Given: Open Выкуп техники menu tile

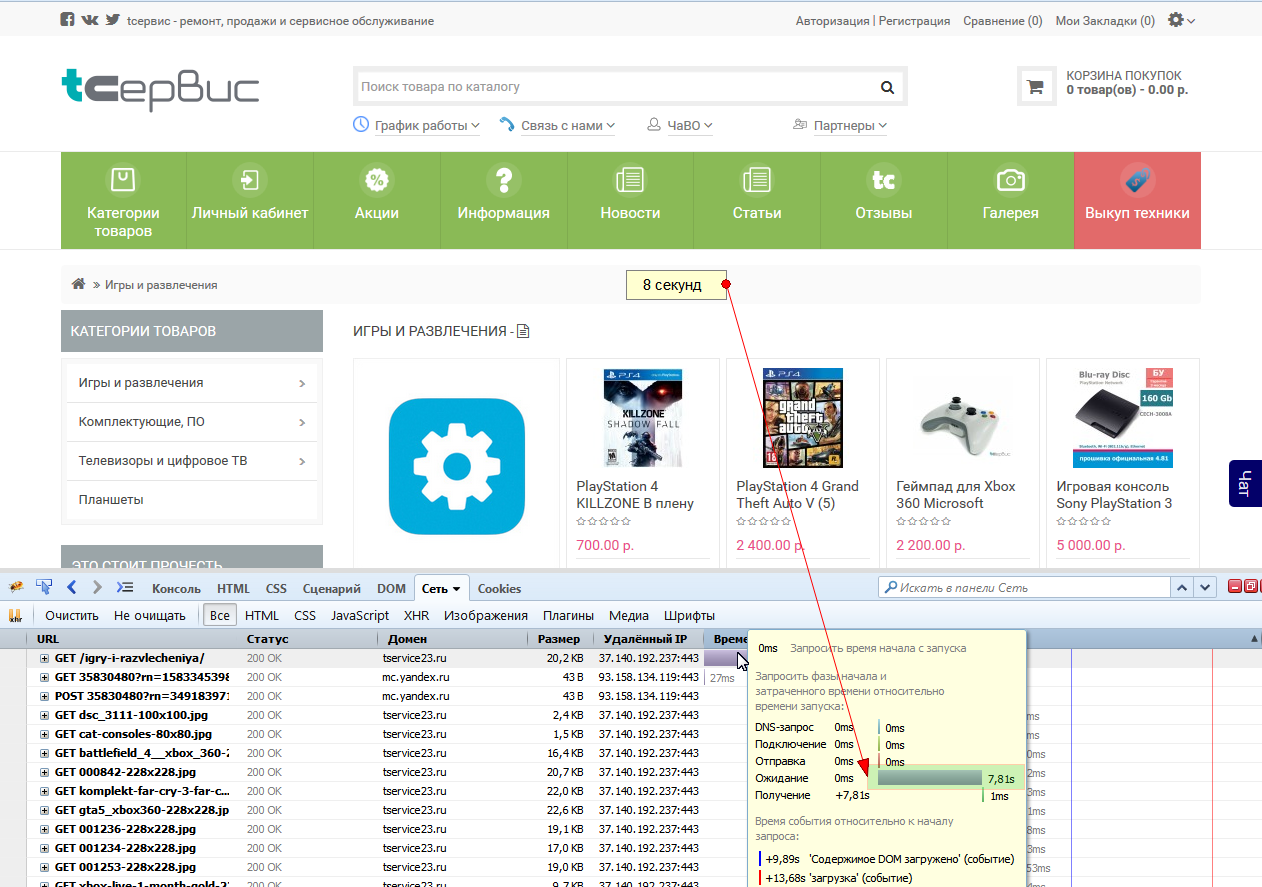Looking at the screenshot, I should [1137, 201].
